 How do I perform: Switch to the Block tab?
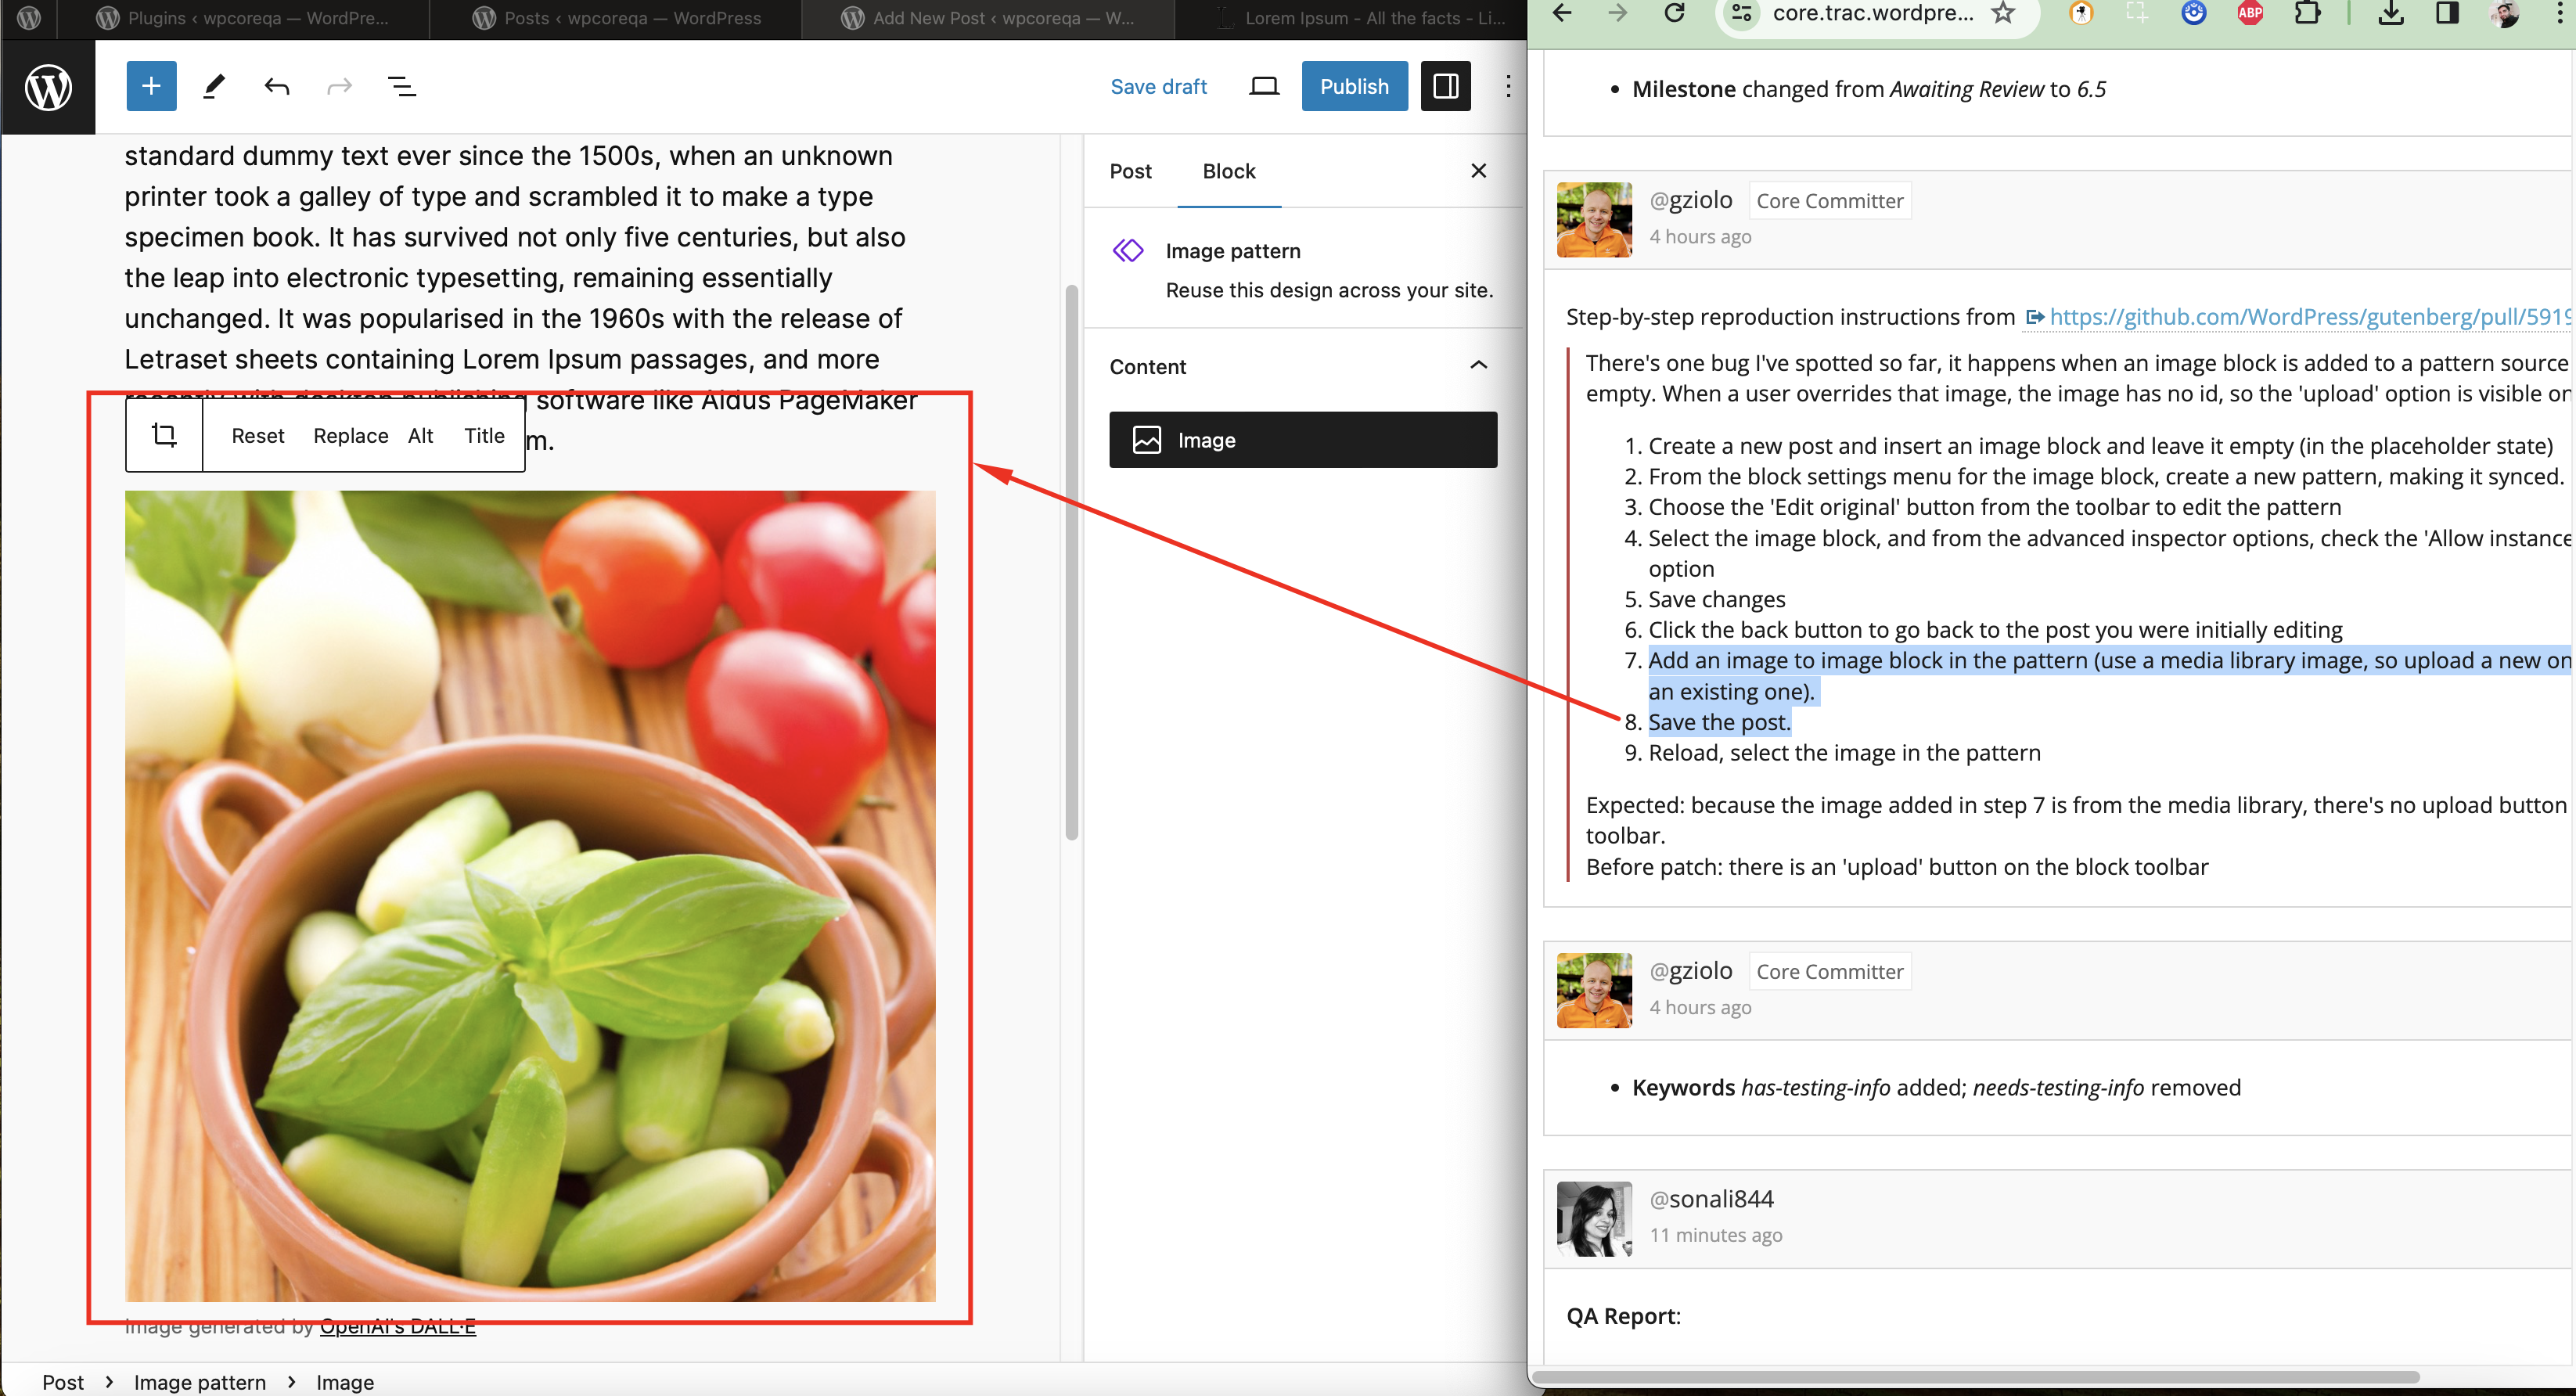pos(1229,171)
